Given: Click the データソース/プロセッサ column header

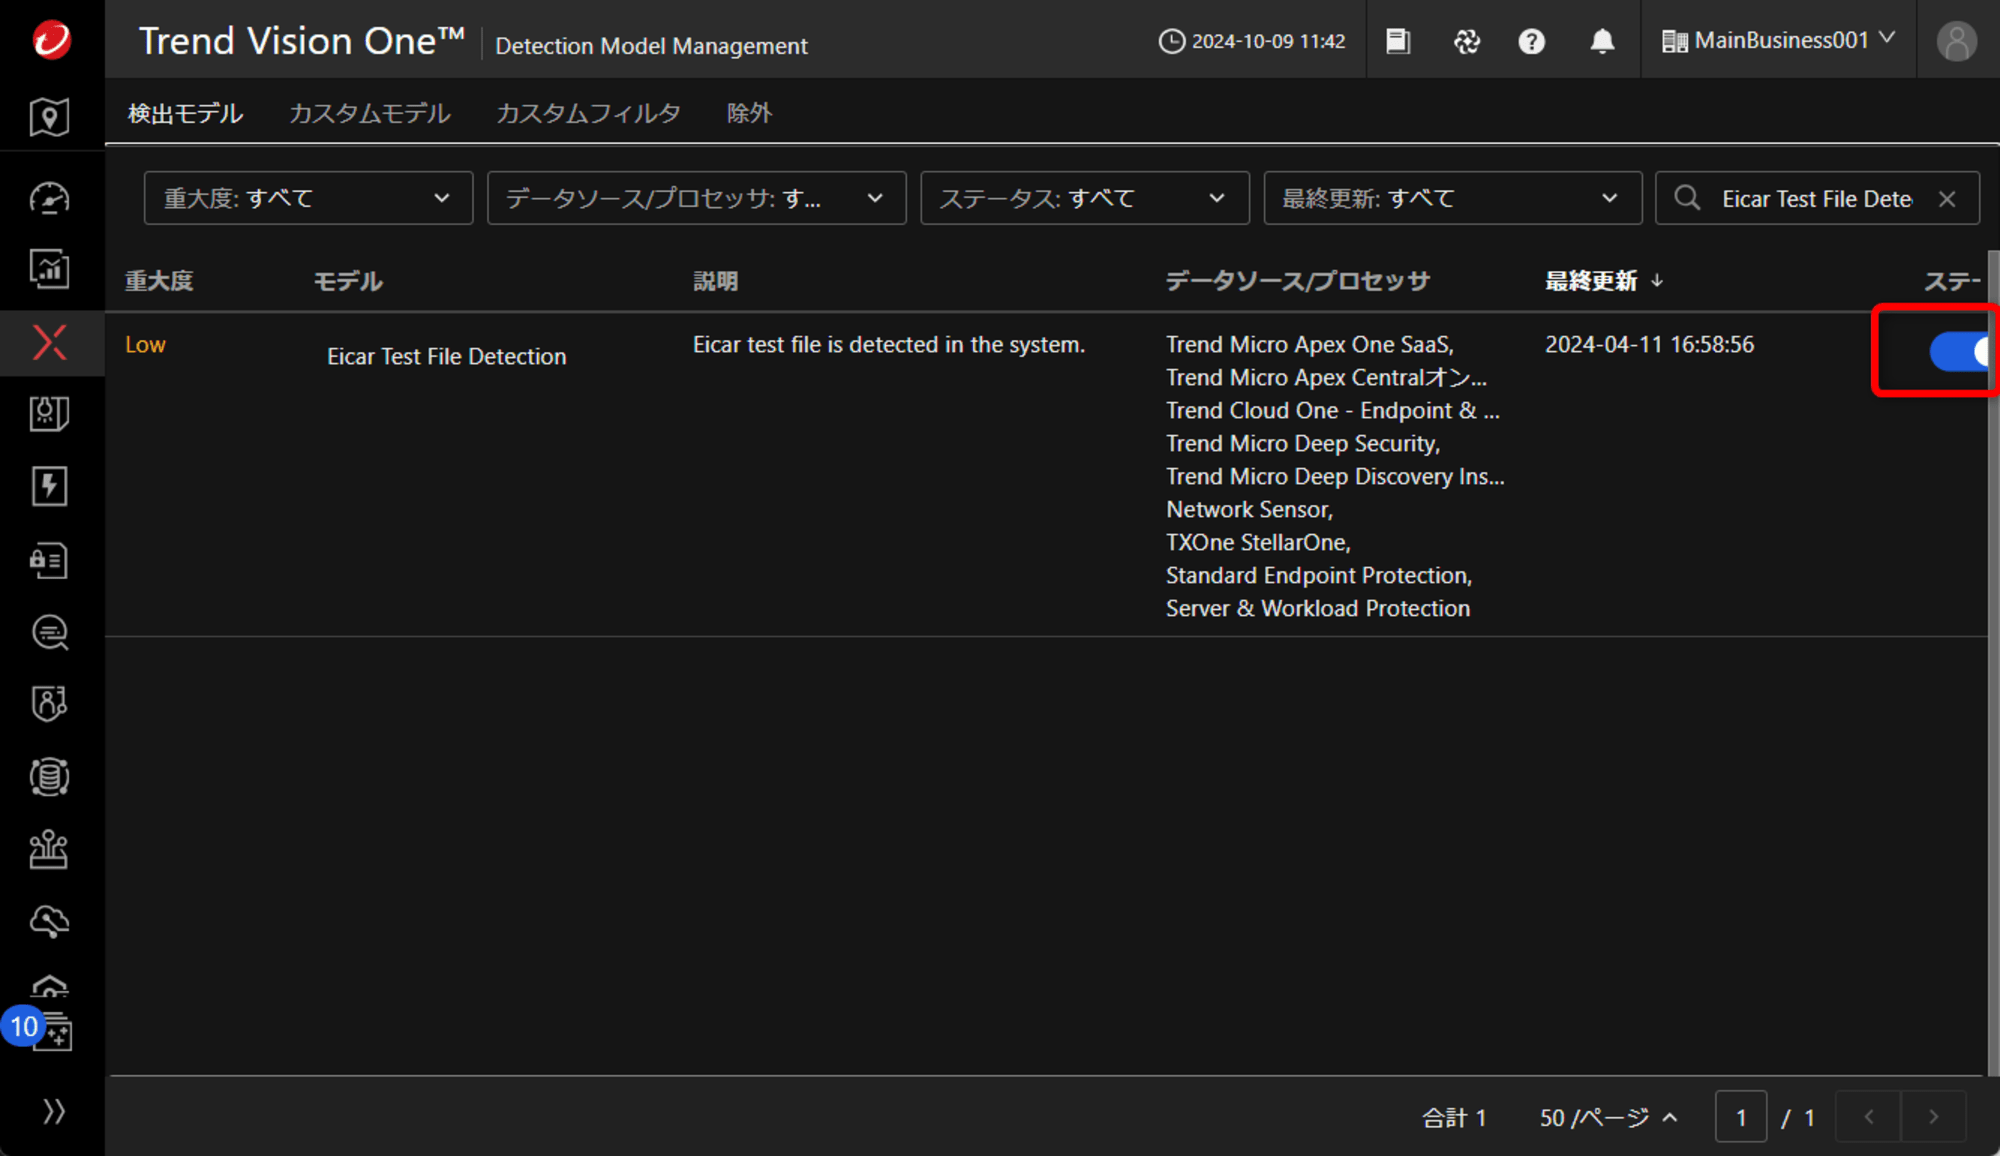Looking at the screenshot, I should (x=1298, y=281).
